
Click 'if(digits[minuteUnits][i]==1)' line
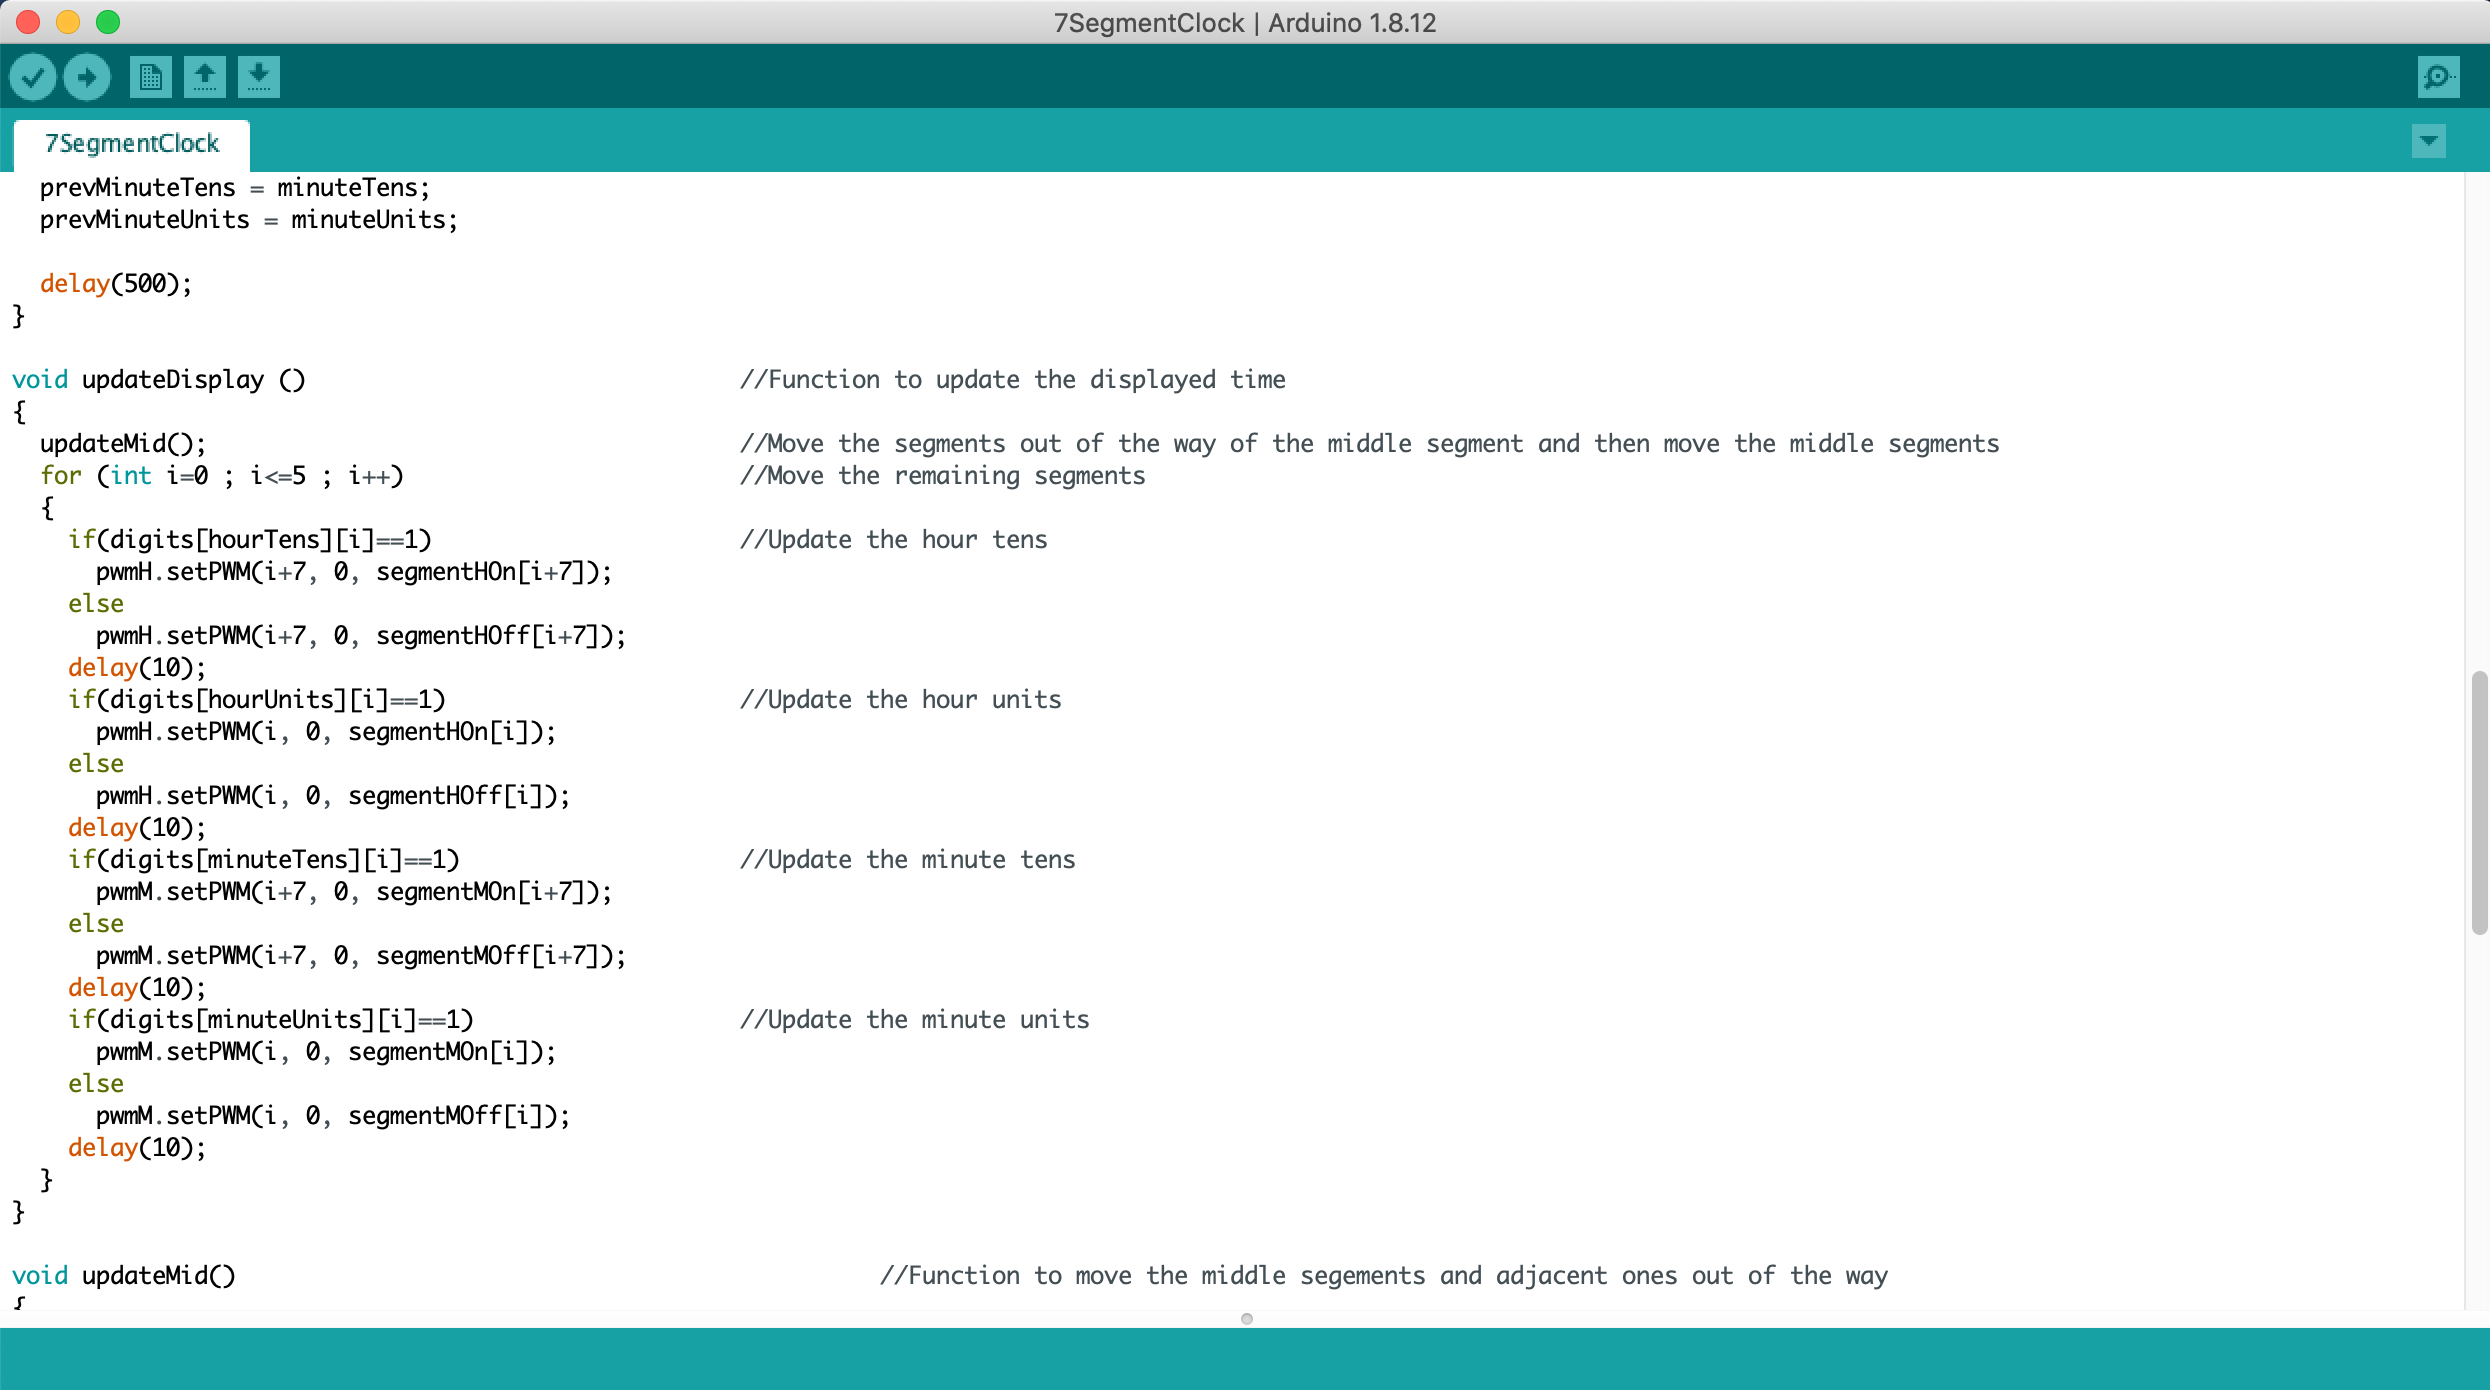[x=271, y=1020]
